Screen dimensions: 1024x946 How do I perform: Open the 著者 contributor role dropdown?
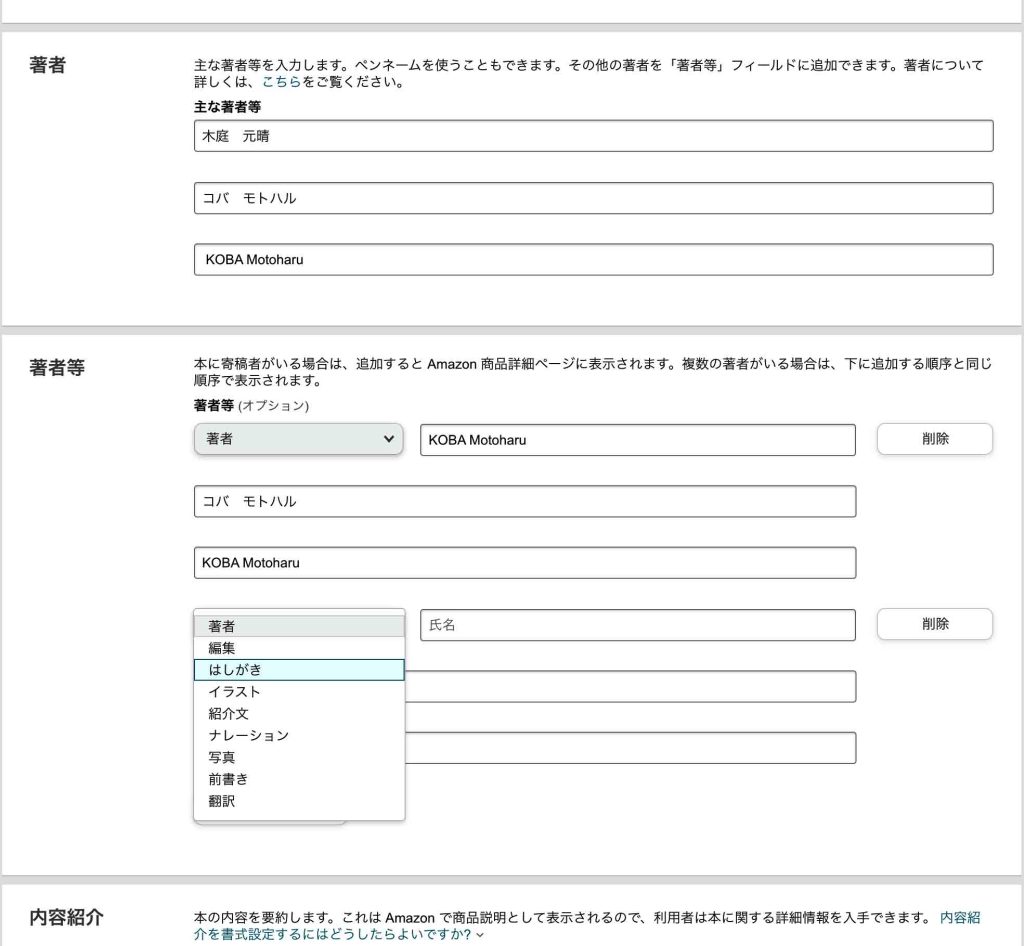pyautogui.click(x=298, y=439)
